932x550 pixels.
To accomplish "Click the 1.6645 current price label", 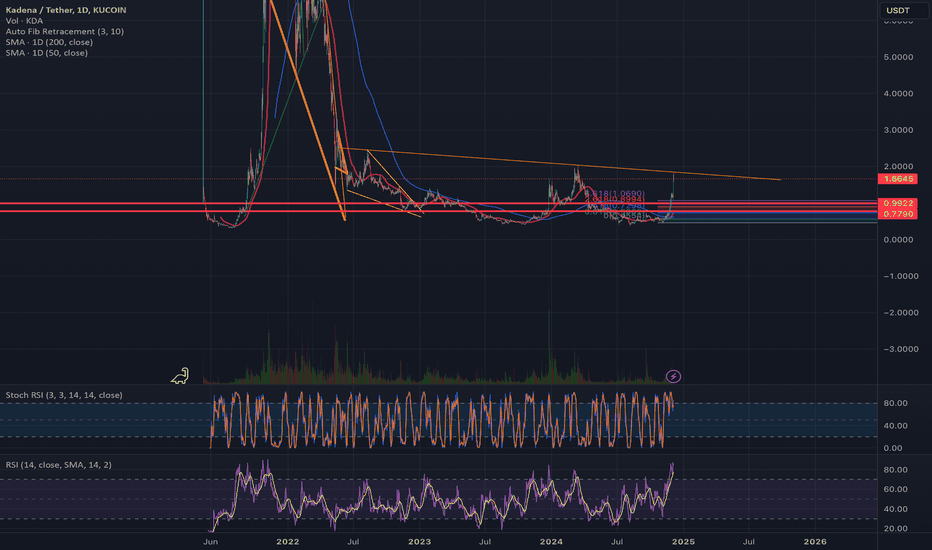I will coord(898,179).
